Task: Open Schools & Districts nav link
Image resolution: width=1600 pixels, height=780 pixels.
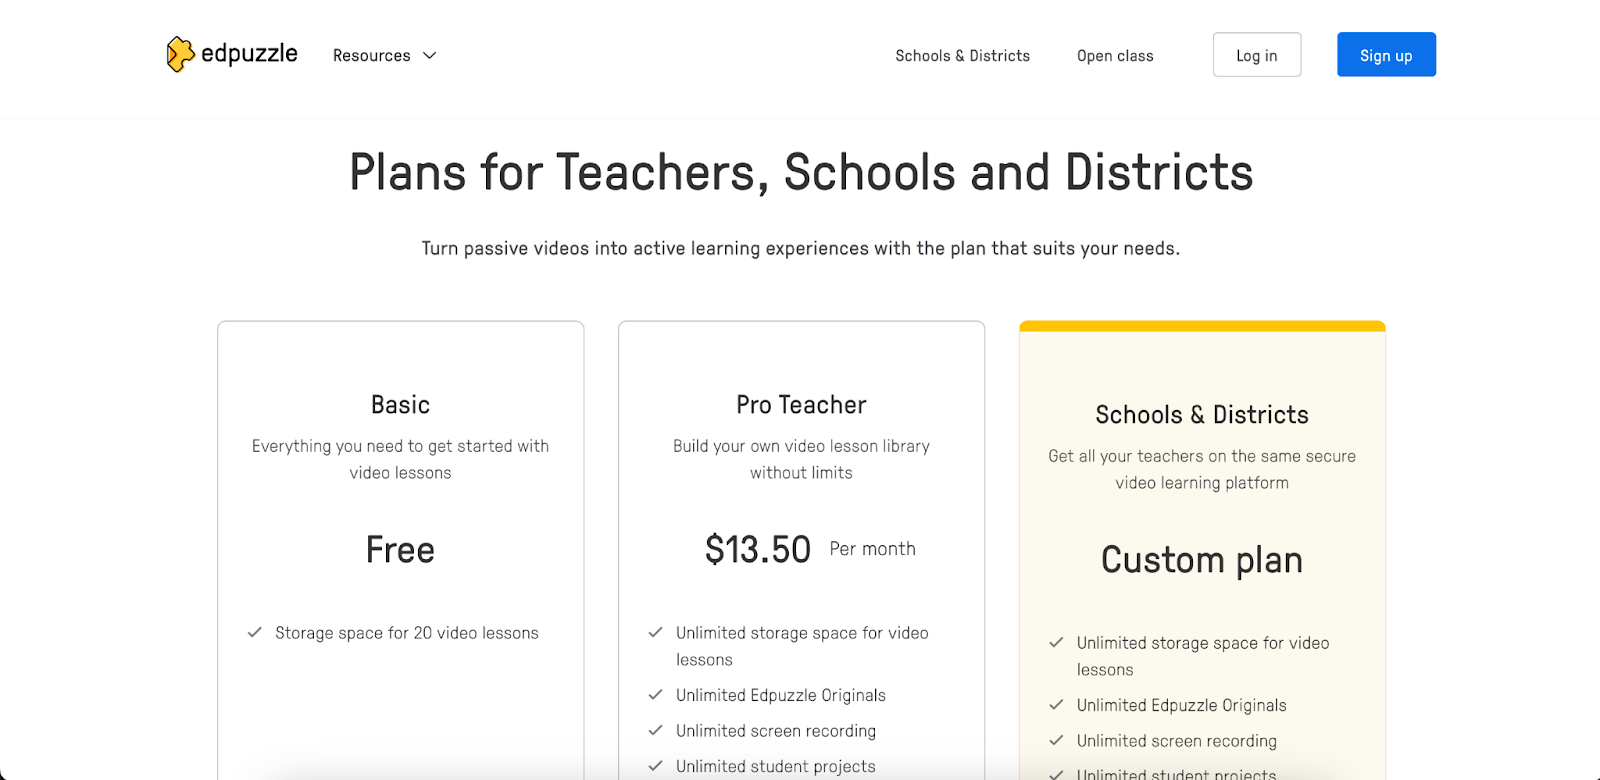Action: point(962,56)
